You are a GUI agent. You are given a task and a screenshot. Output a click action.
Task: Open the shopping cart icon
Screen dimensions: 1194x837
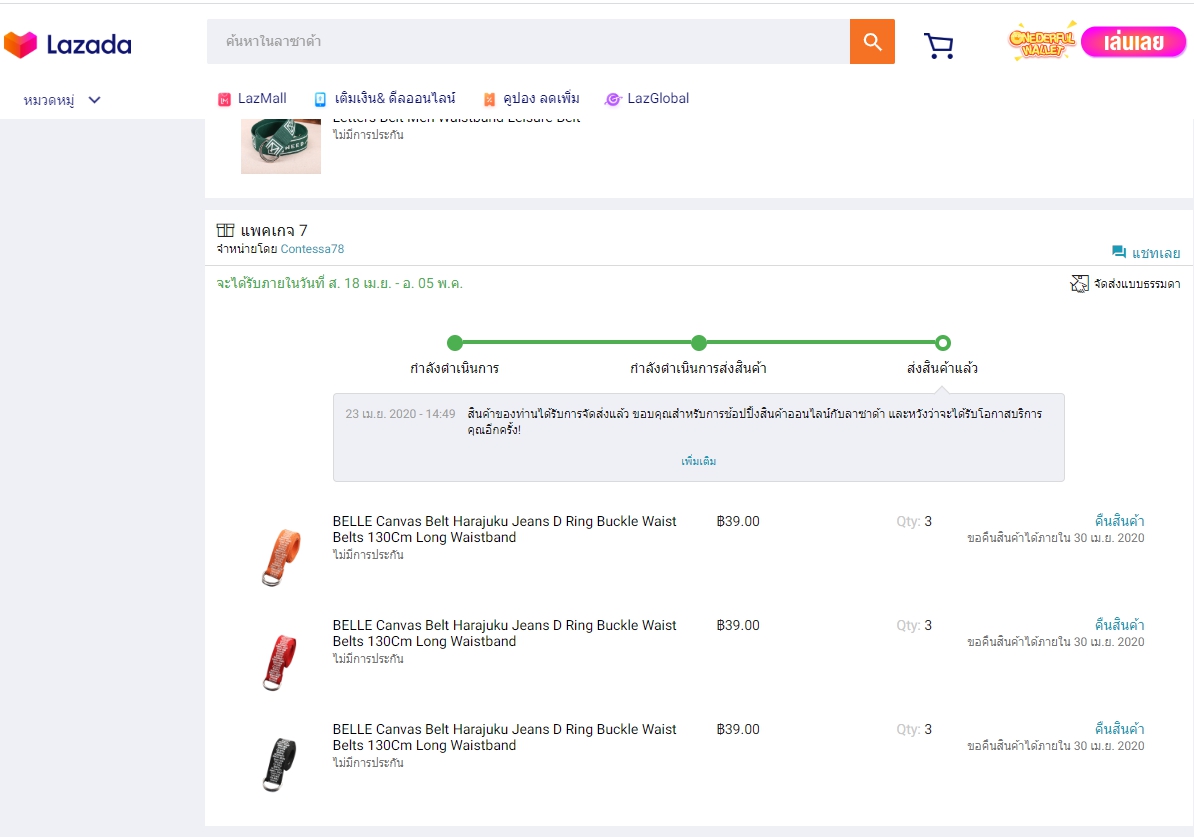[x=939, y=45]
